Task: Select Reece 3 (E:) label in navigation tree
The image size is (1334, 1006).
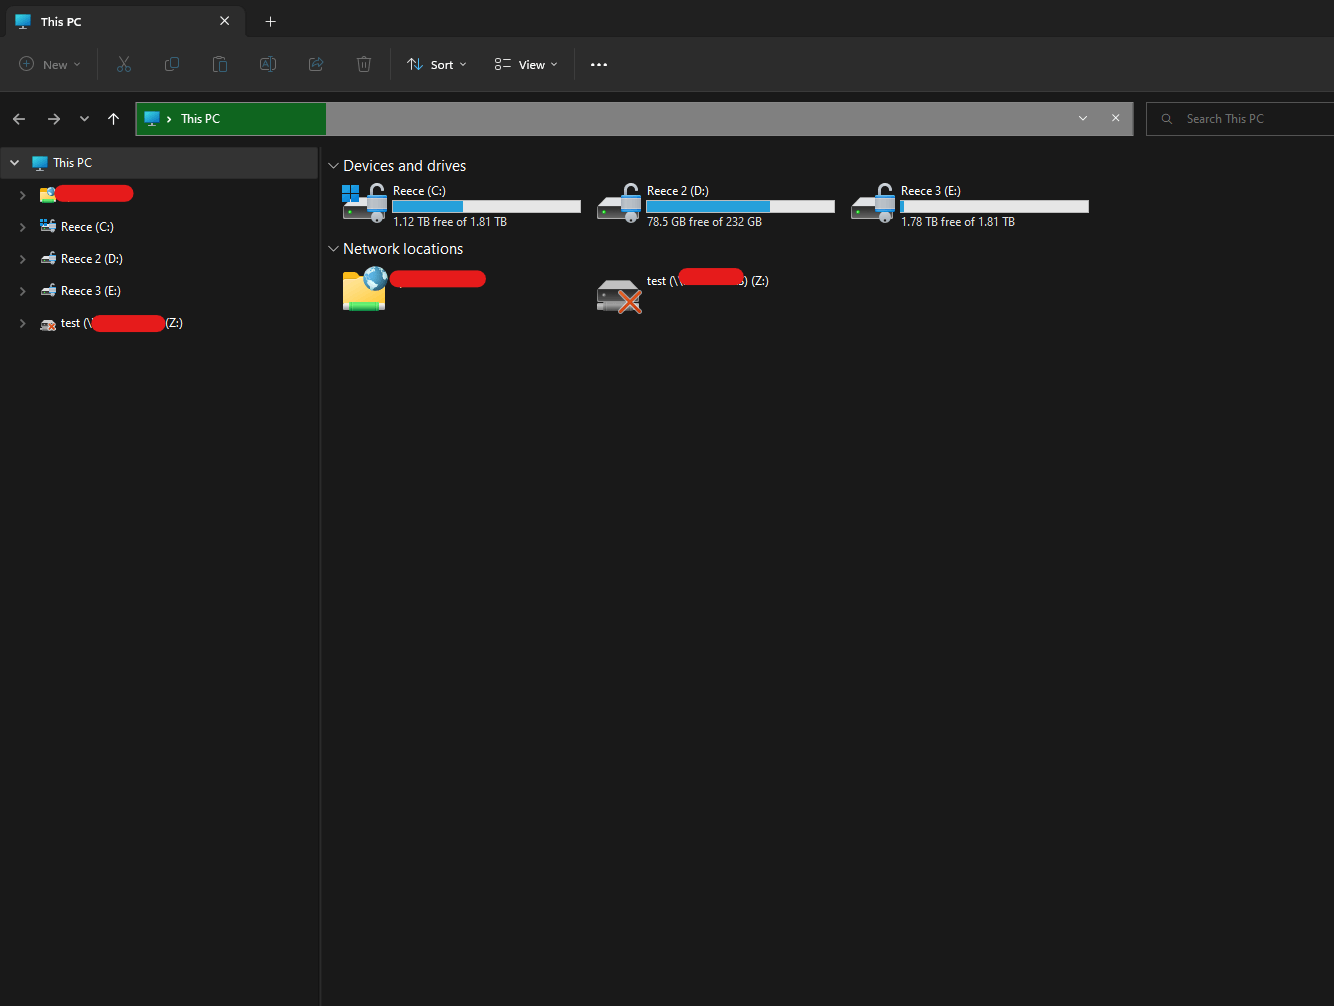Action: tap(90, 291)
